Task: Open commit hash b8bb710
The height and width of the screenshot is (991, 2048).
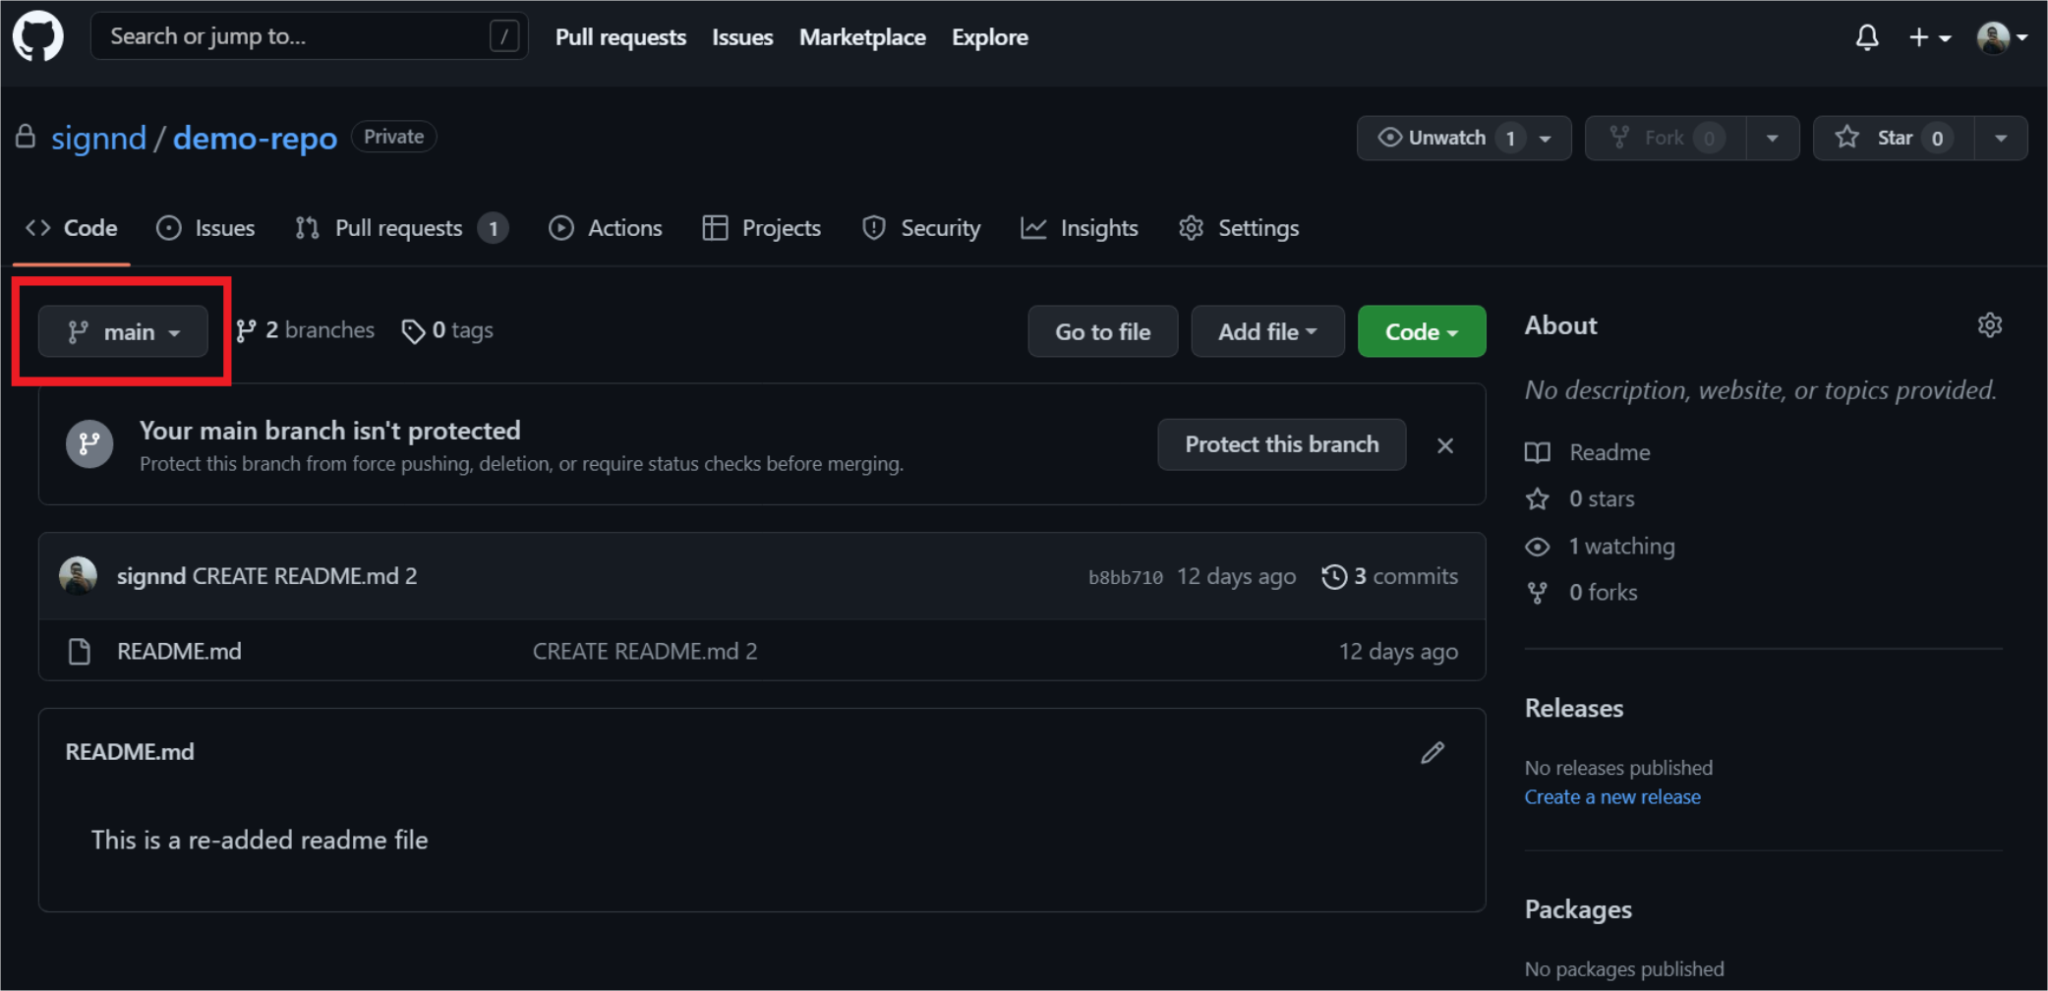Action: (x=1125, y=577)
